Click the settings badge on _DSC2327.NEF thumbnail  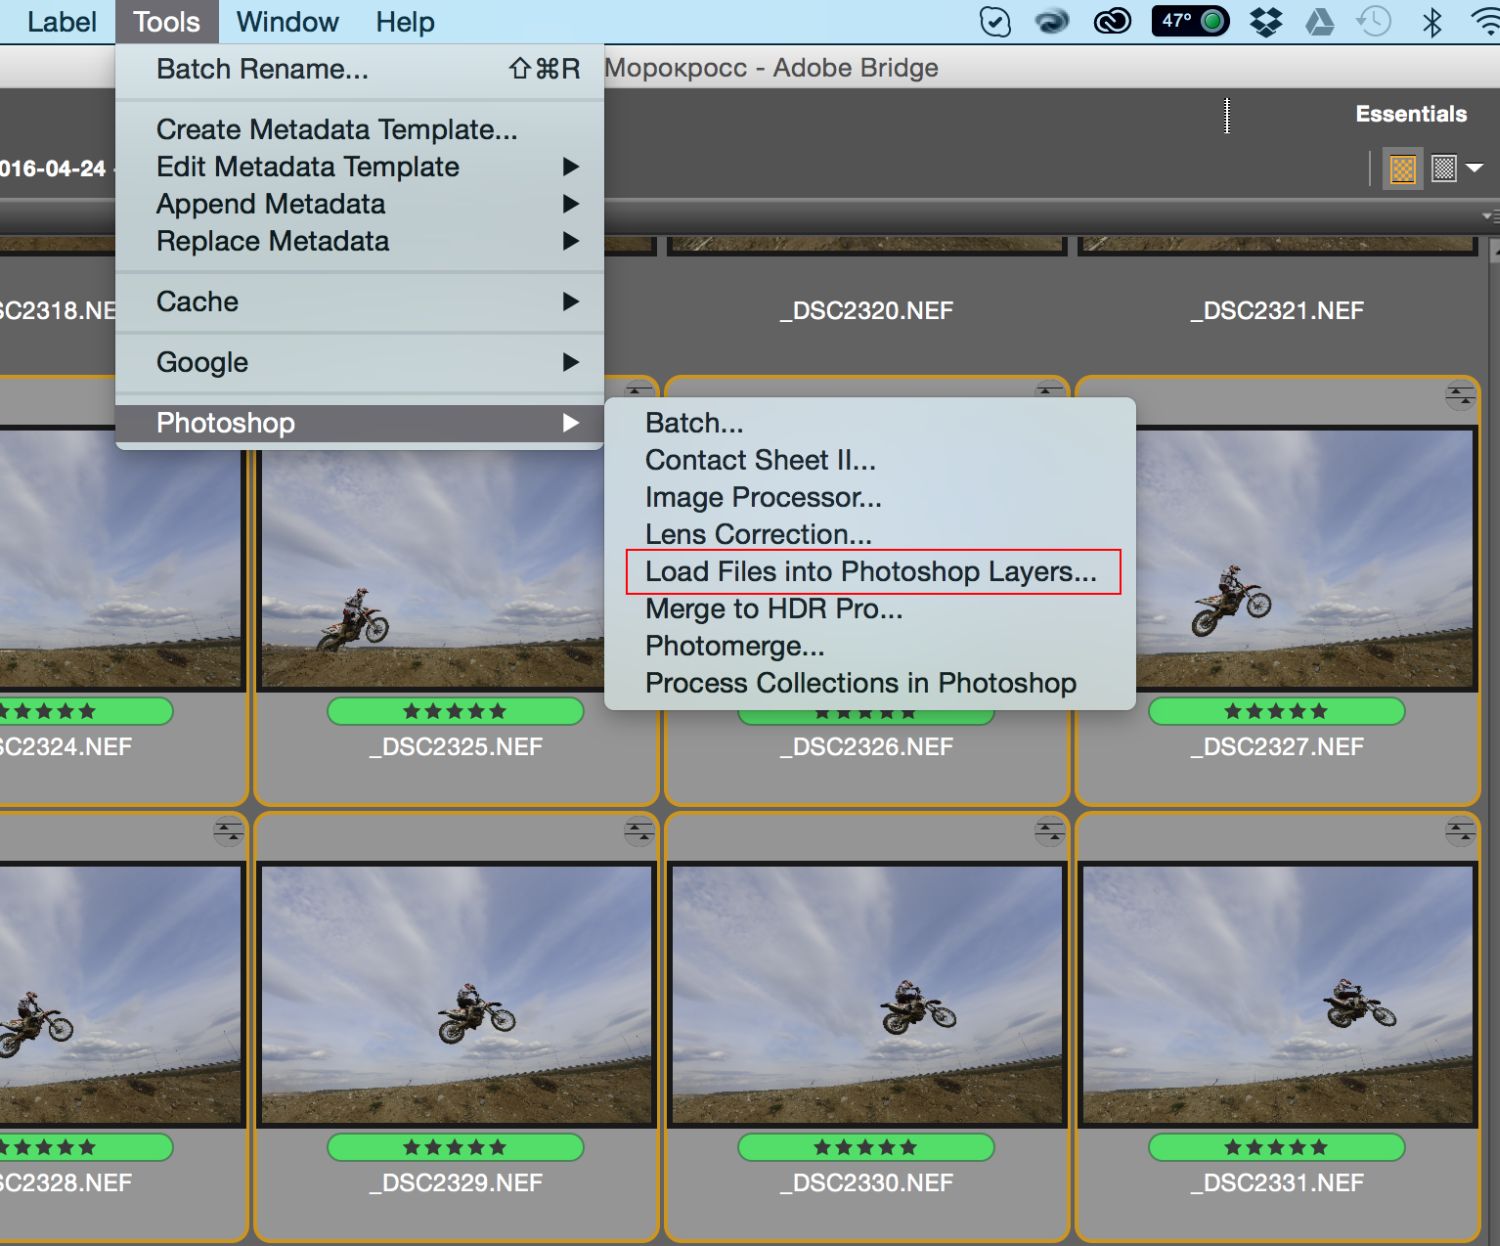point(1460,397)
